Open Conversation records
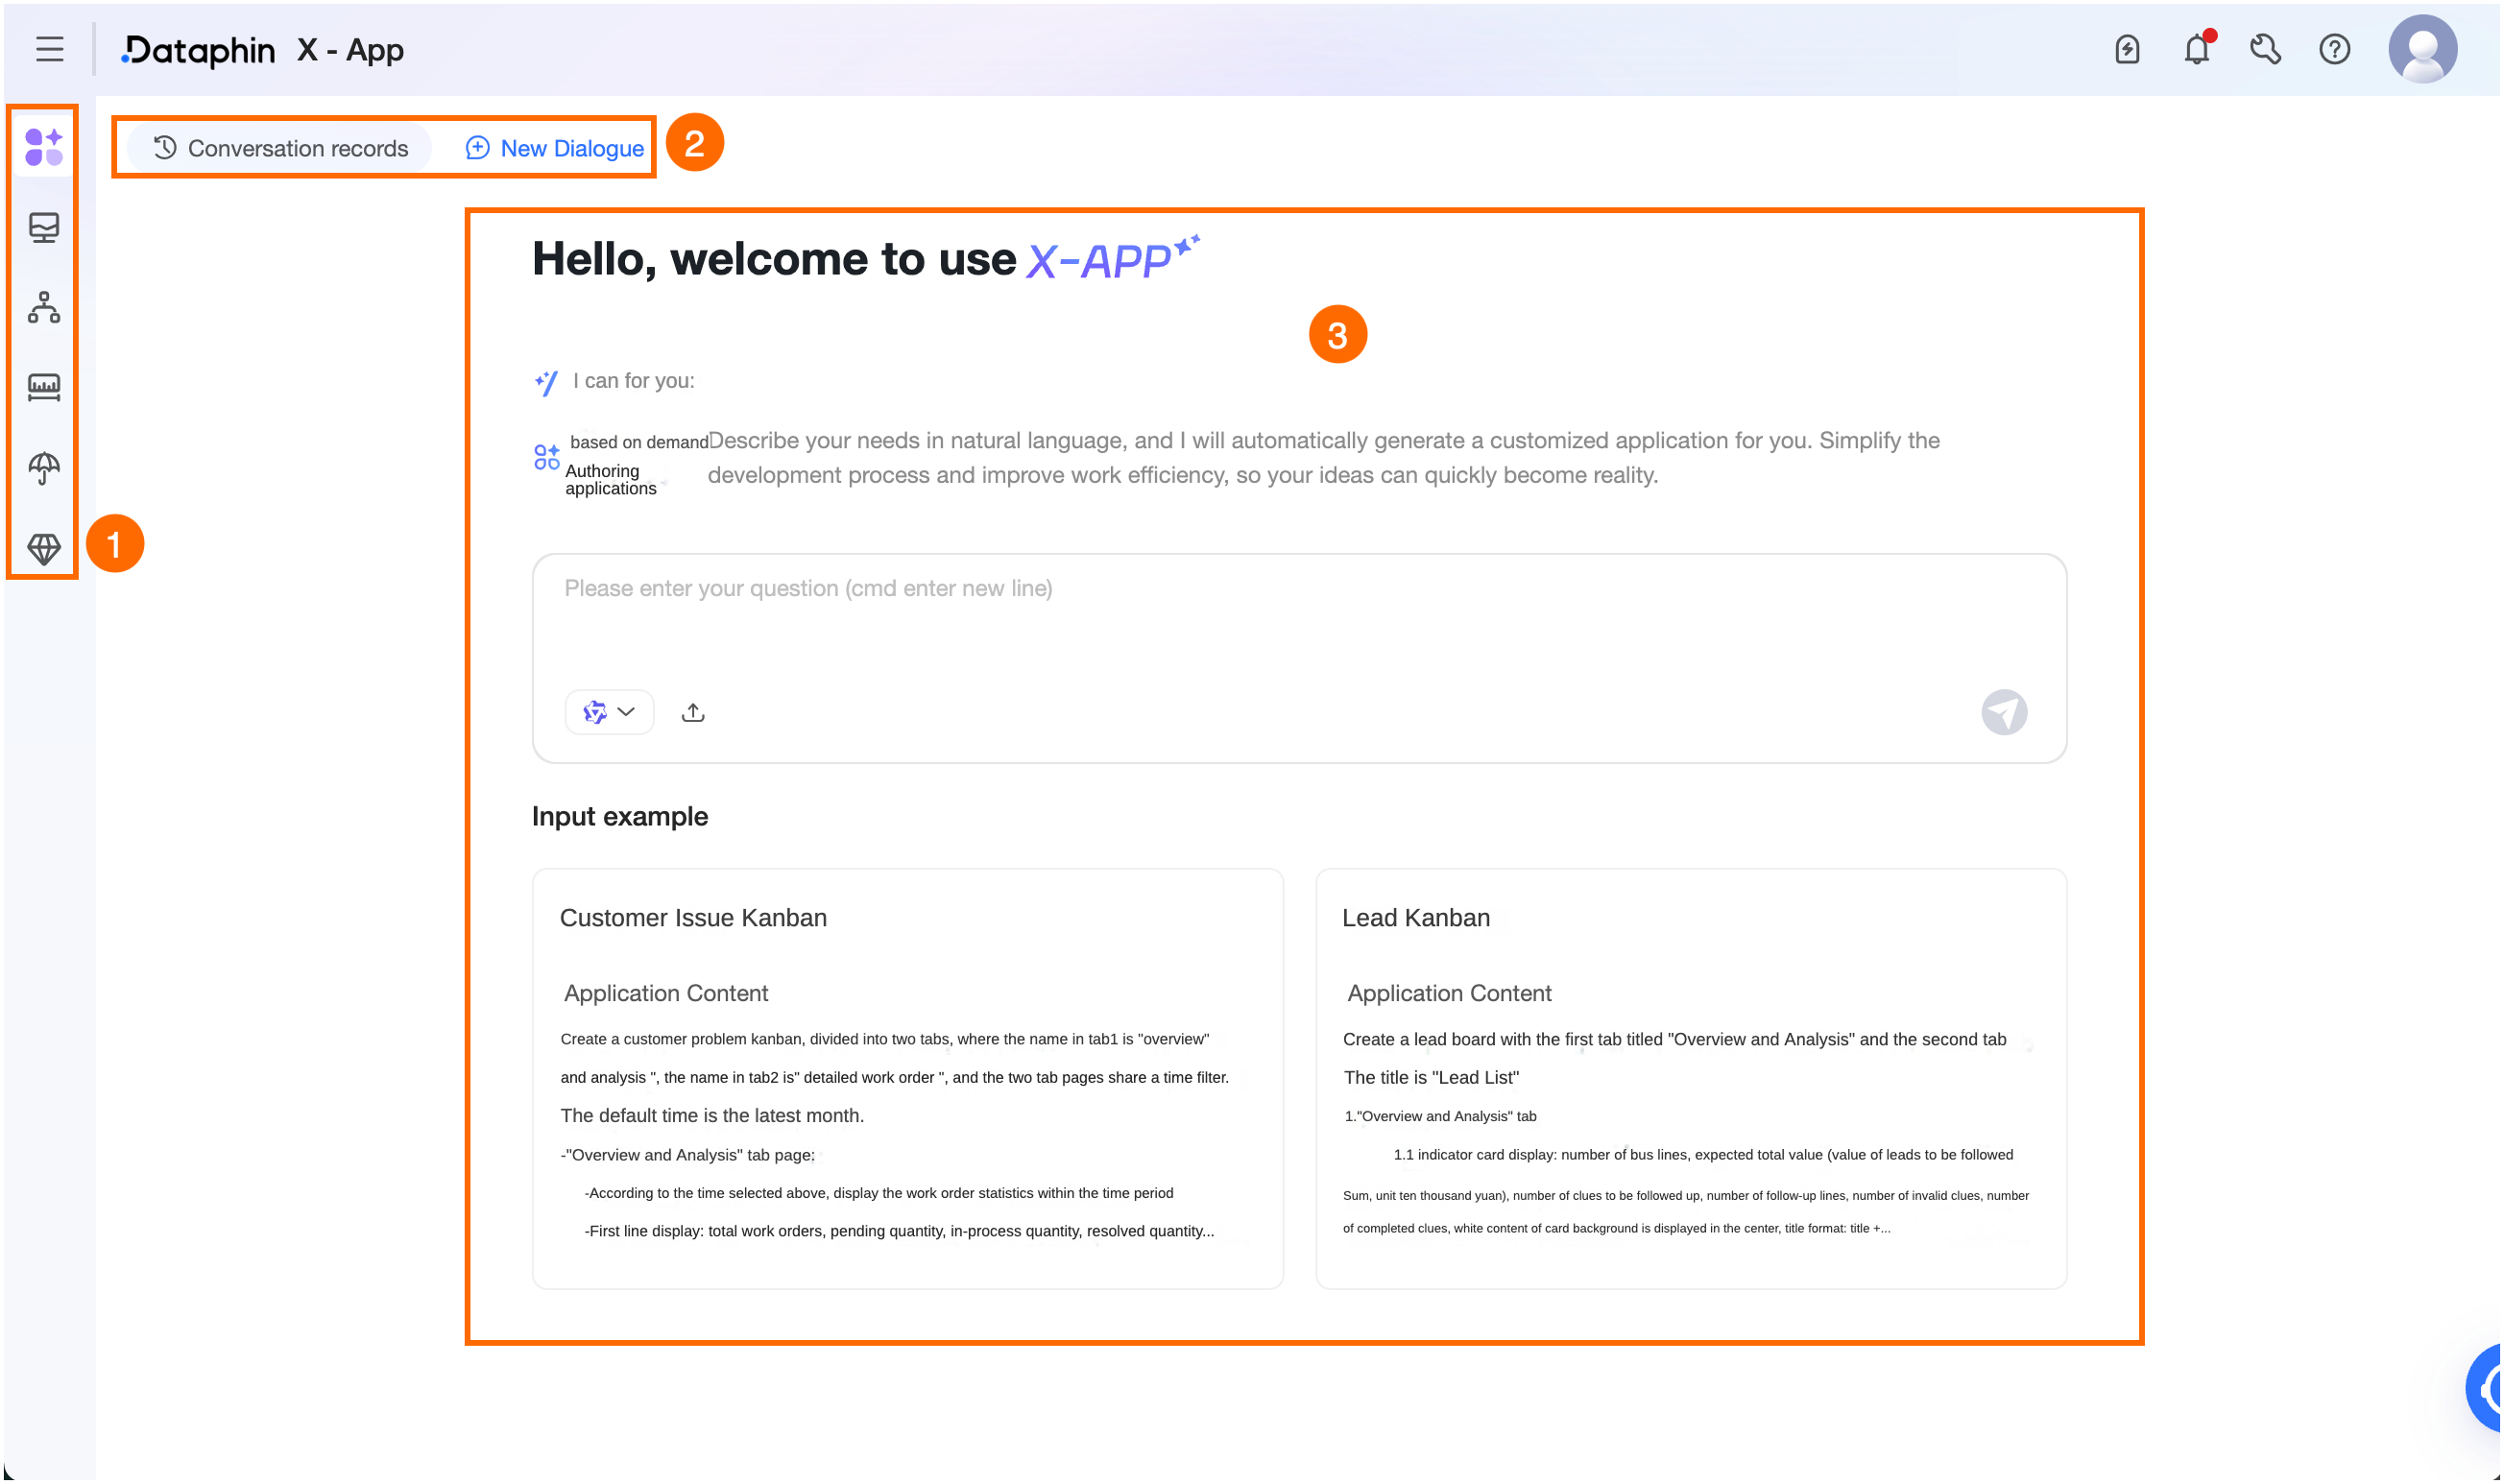Viewport: 2504px width, 1484px height. tap(281, 148)
